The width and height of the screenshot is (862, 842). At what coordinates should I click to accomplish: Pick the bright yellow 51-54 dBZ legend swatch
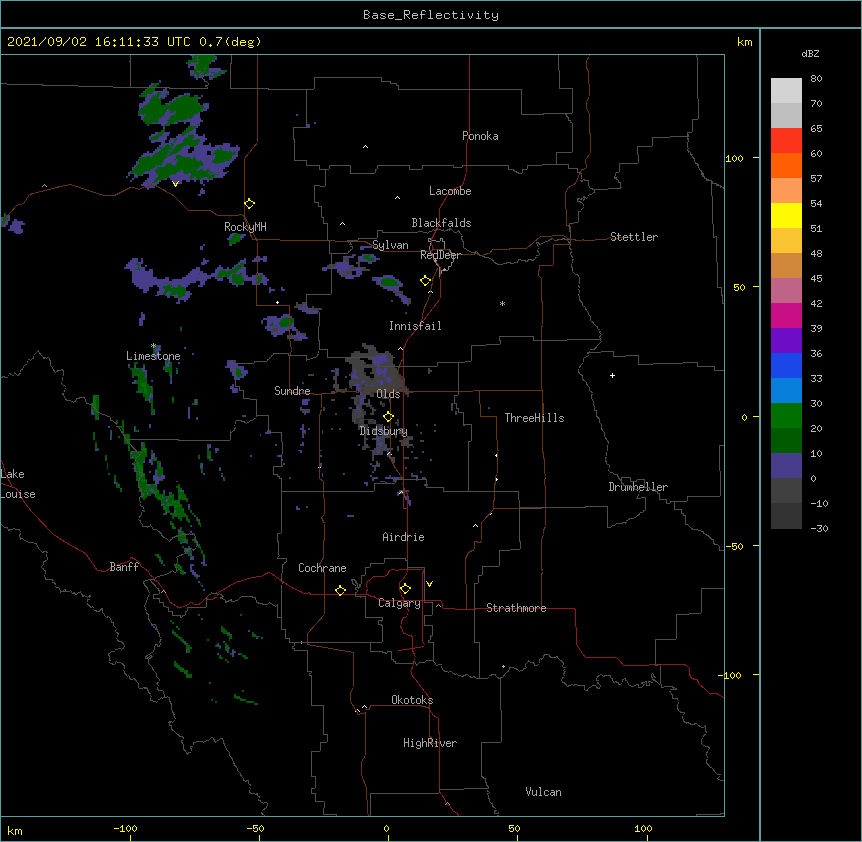[x=786, y=215]
